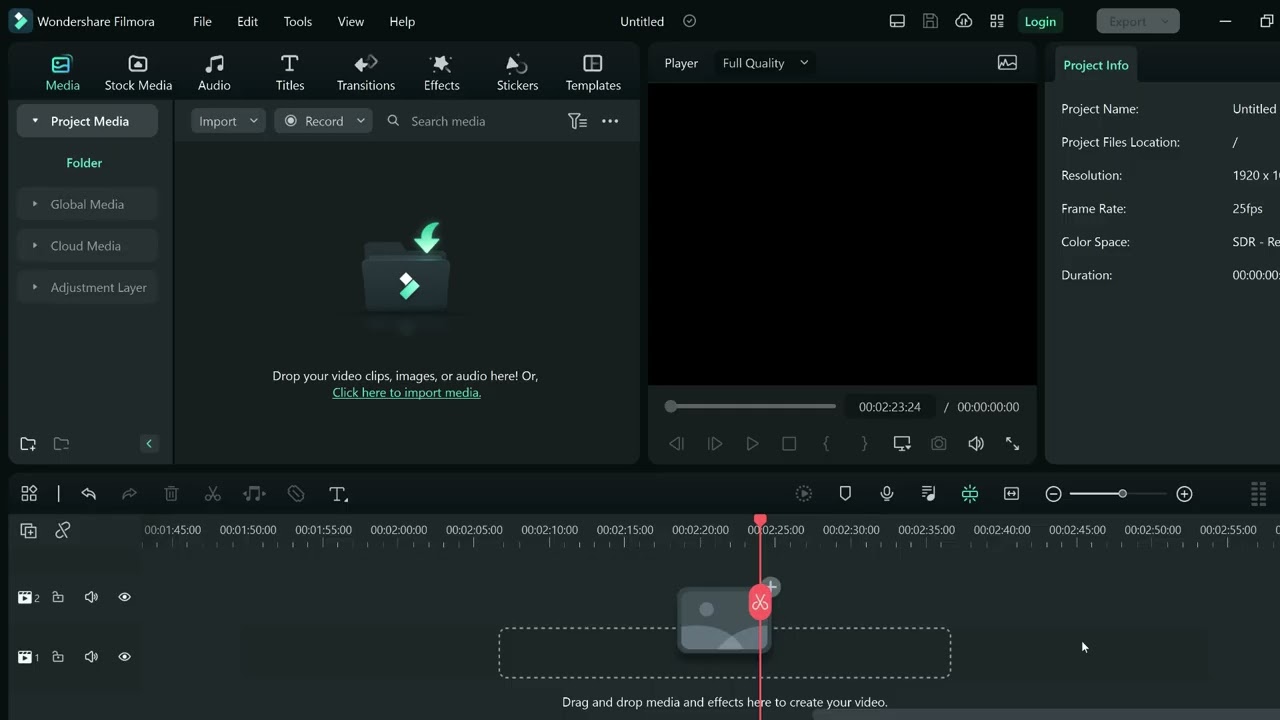Switch to the Audio tab
The height and width of the screenshot is (720, 1280).
coord(214,73)
